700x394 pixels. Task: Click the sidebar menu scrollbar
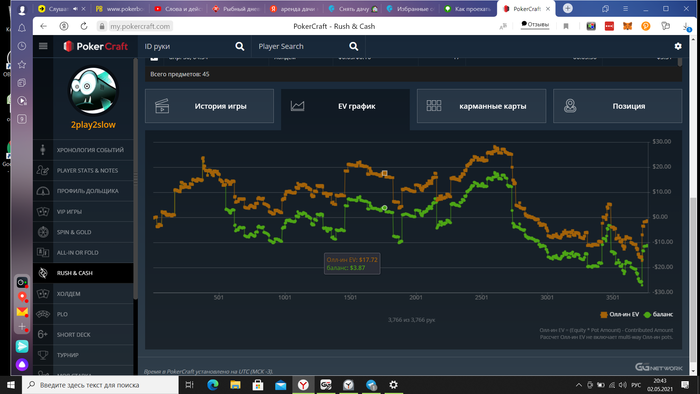(x=135, y=178)
